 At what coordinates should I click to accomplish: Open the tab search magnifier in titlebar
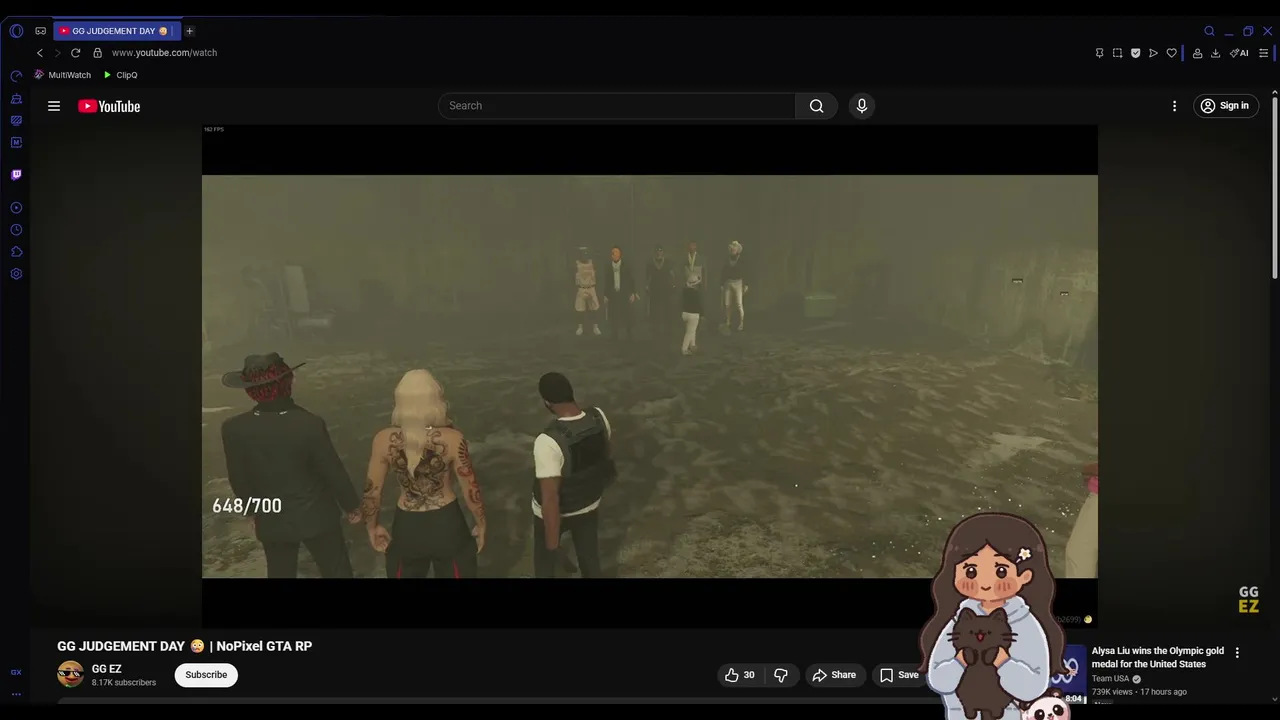1209,31
